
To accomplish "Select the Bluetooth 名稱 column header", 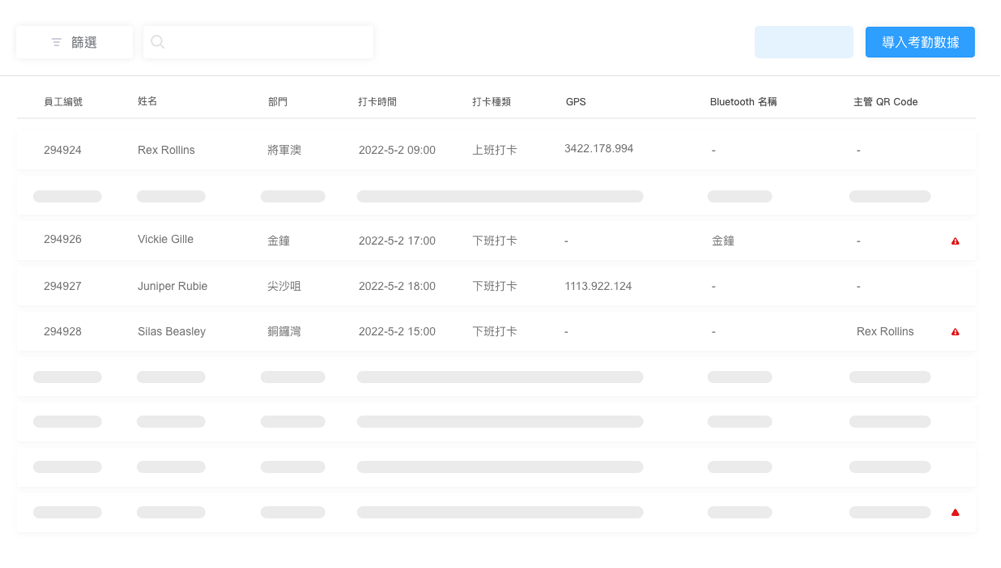I will (743, 101).
